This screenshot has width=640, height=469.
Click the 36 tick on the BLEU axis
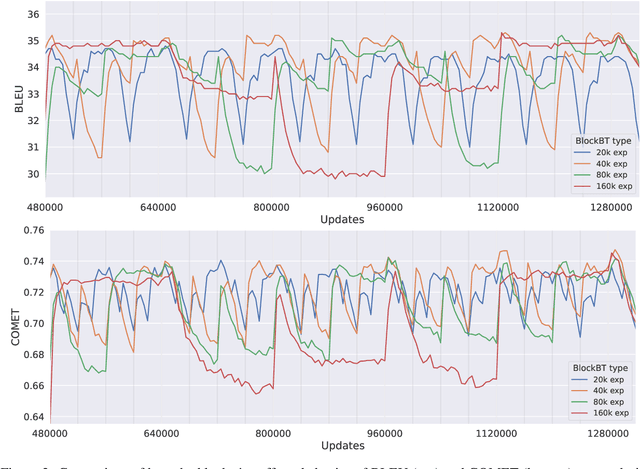pos(34,15)
